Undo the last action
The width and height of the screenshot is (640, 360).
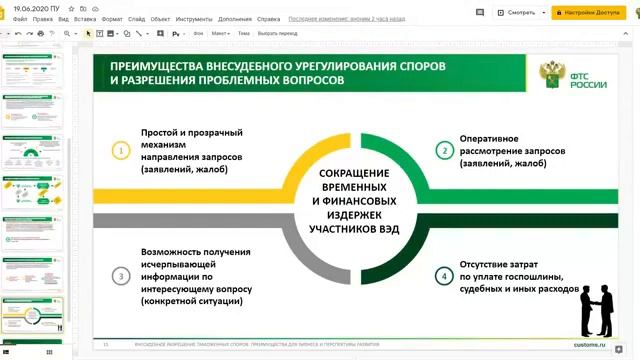click(18, 33)
